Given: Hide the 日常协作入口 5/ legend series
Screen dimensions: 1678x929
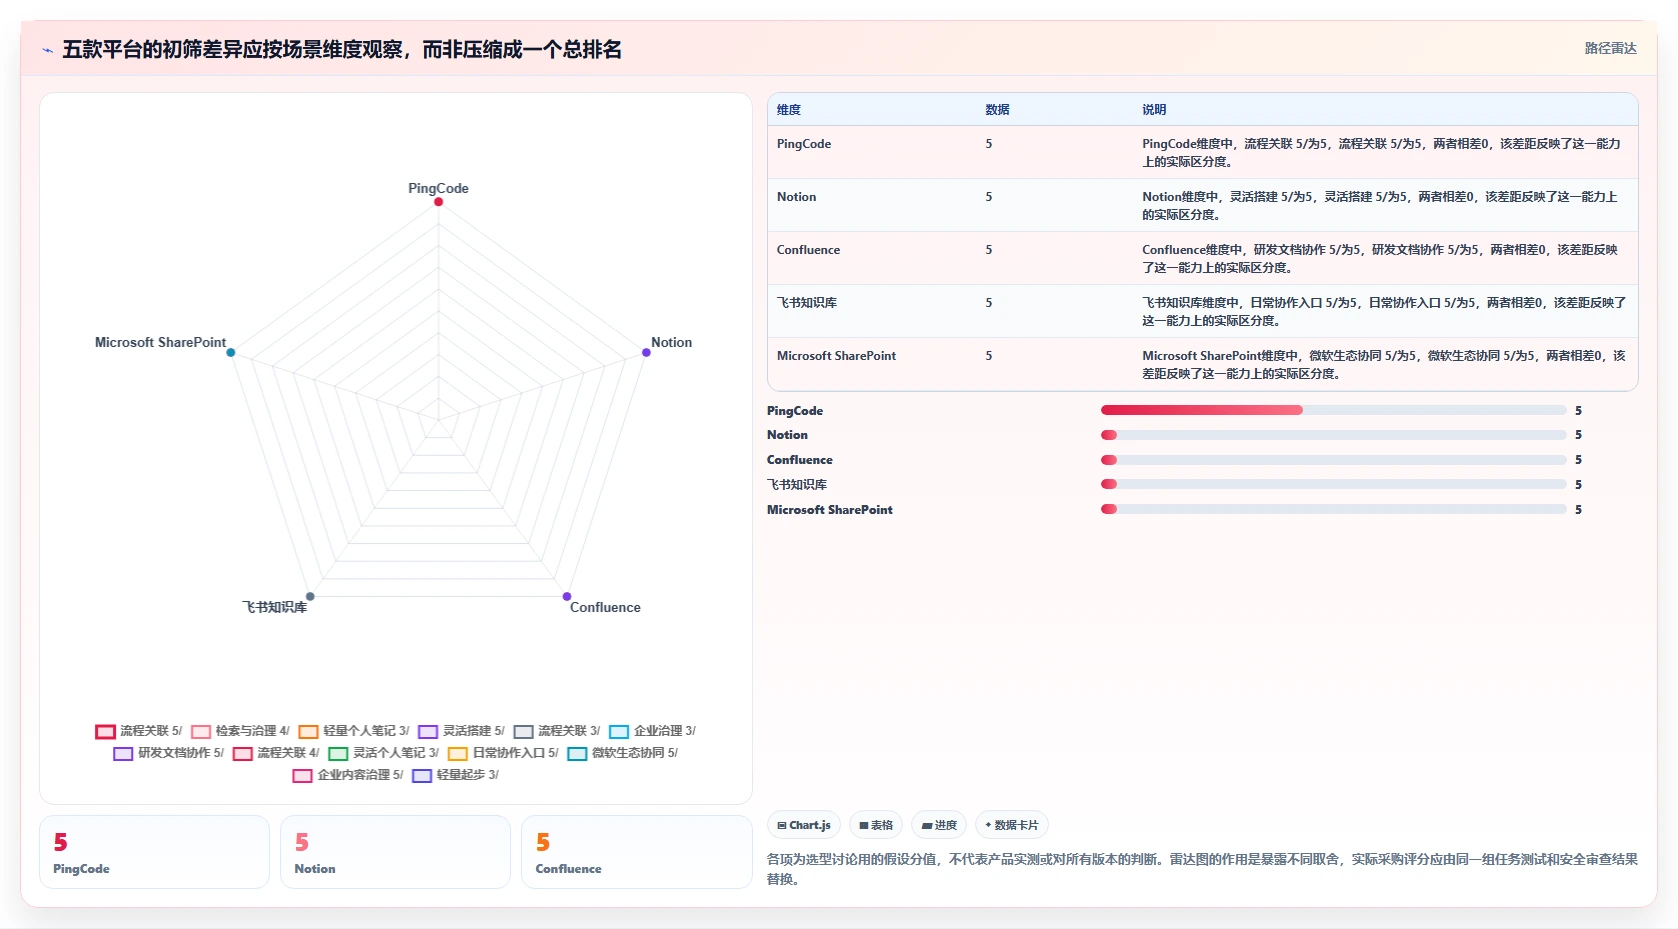Looking at the screenshot, I should pos(503,753).
